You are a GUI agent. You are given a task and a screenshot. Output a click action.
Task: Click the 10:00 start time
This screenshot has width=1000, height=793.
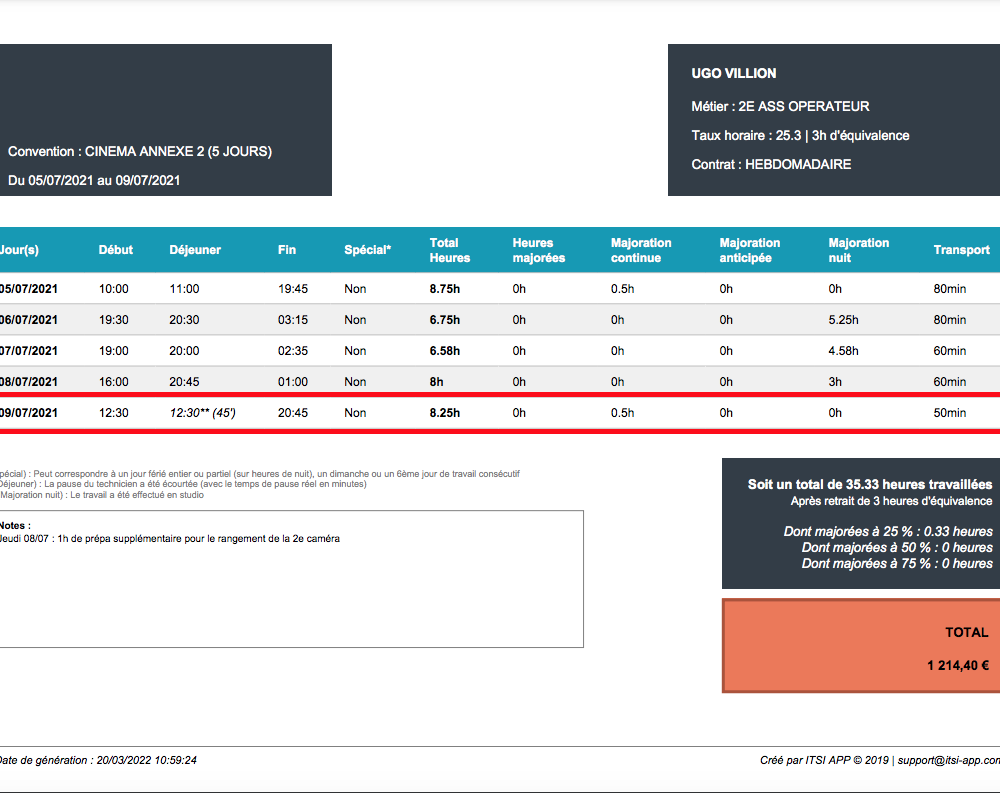pyautogui.click(x=114, y=289)
